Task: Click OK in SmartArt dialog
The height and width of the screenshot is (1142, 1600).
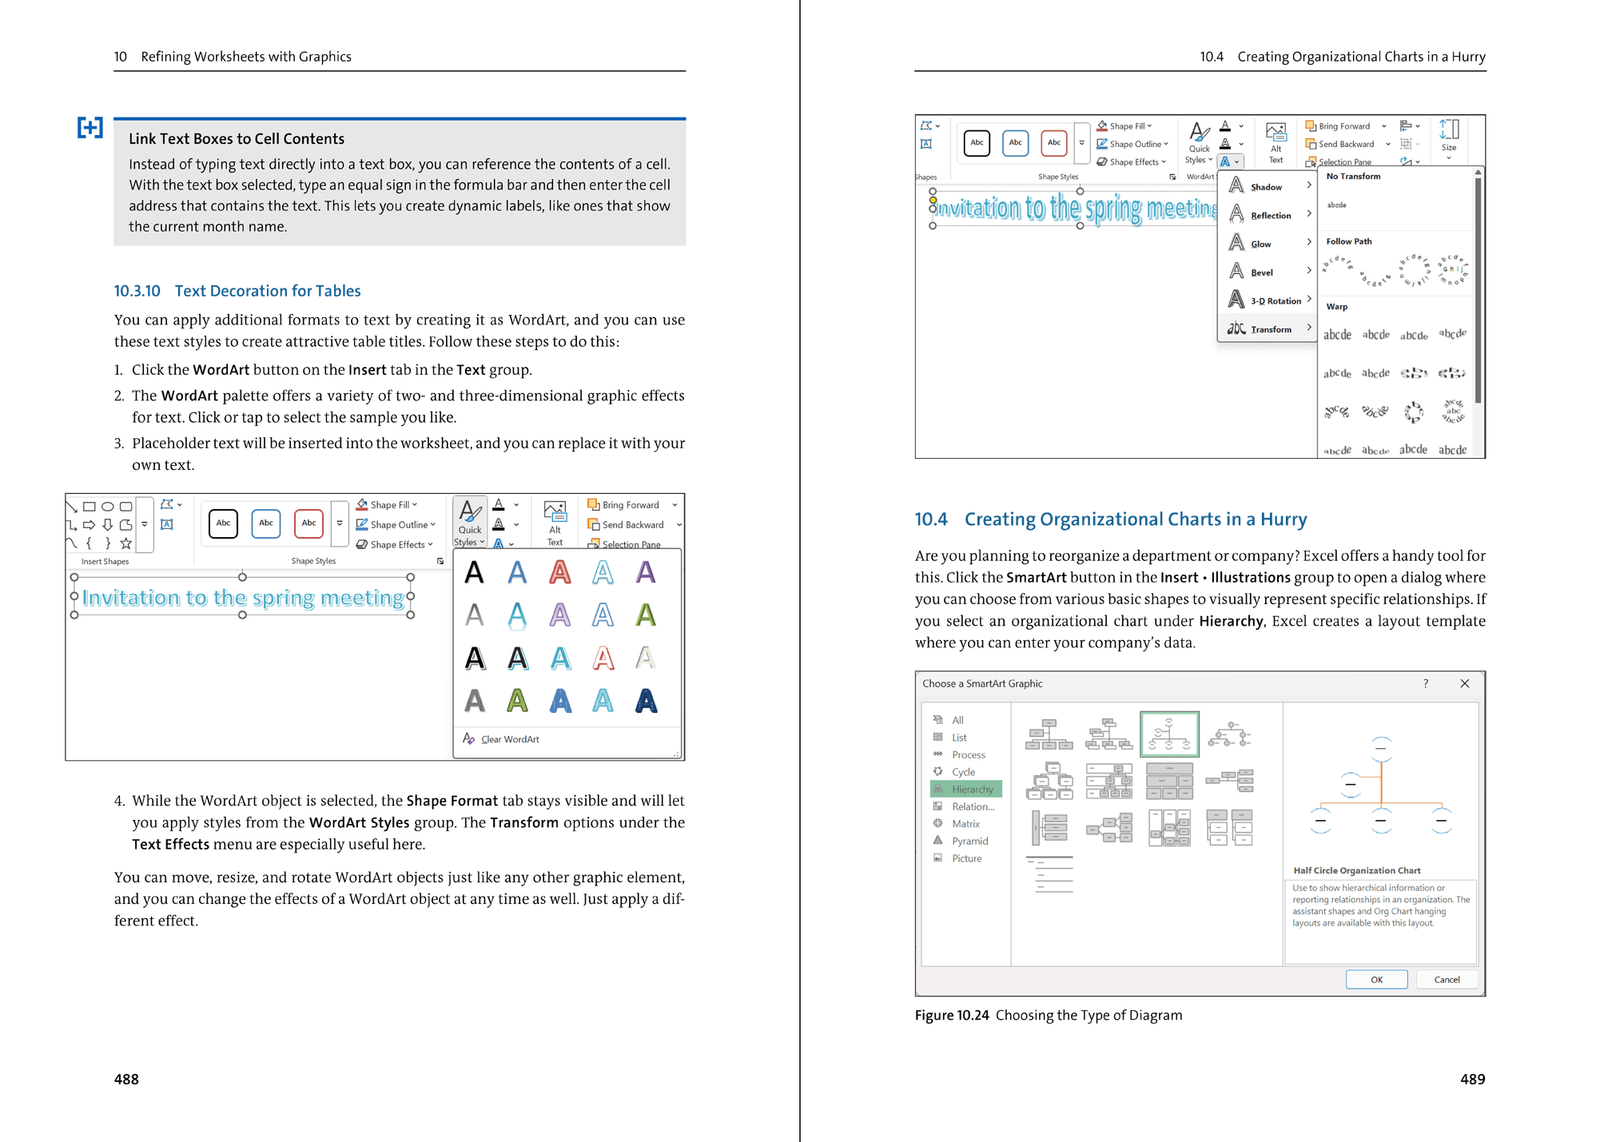Action: [x=1376, y=980]
